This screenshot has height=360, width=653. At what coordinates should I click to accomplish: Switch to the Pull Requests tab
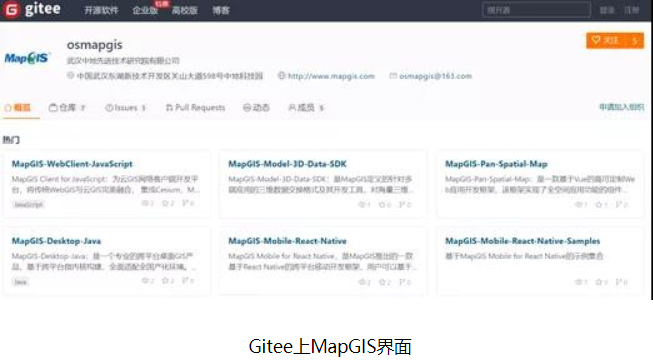pyautogui.click(x=195, y=108)
